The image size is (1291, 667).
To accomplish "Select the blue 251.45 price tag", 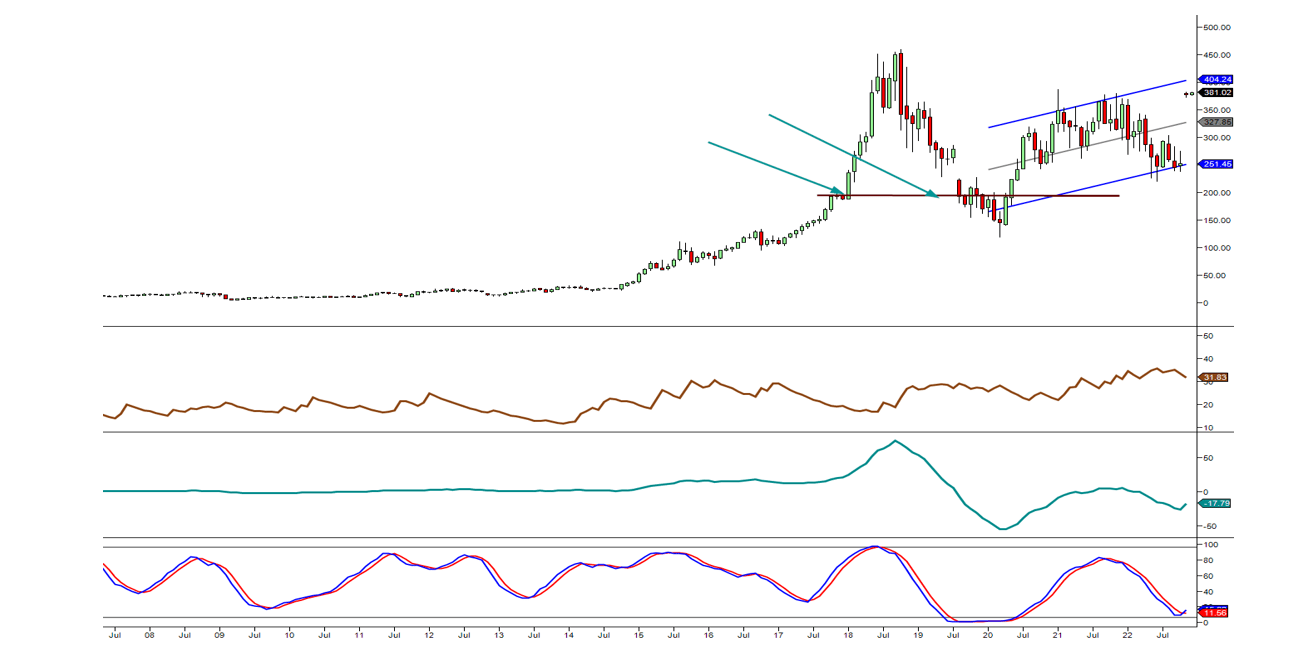I will (1217, 164).
